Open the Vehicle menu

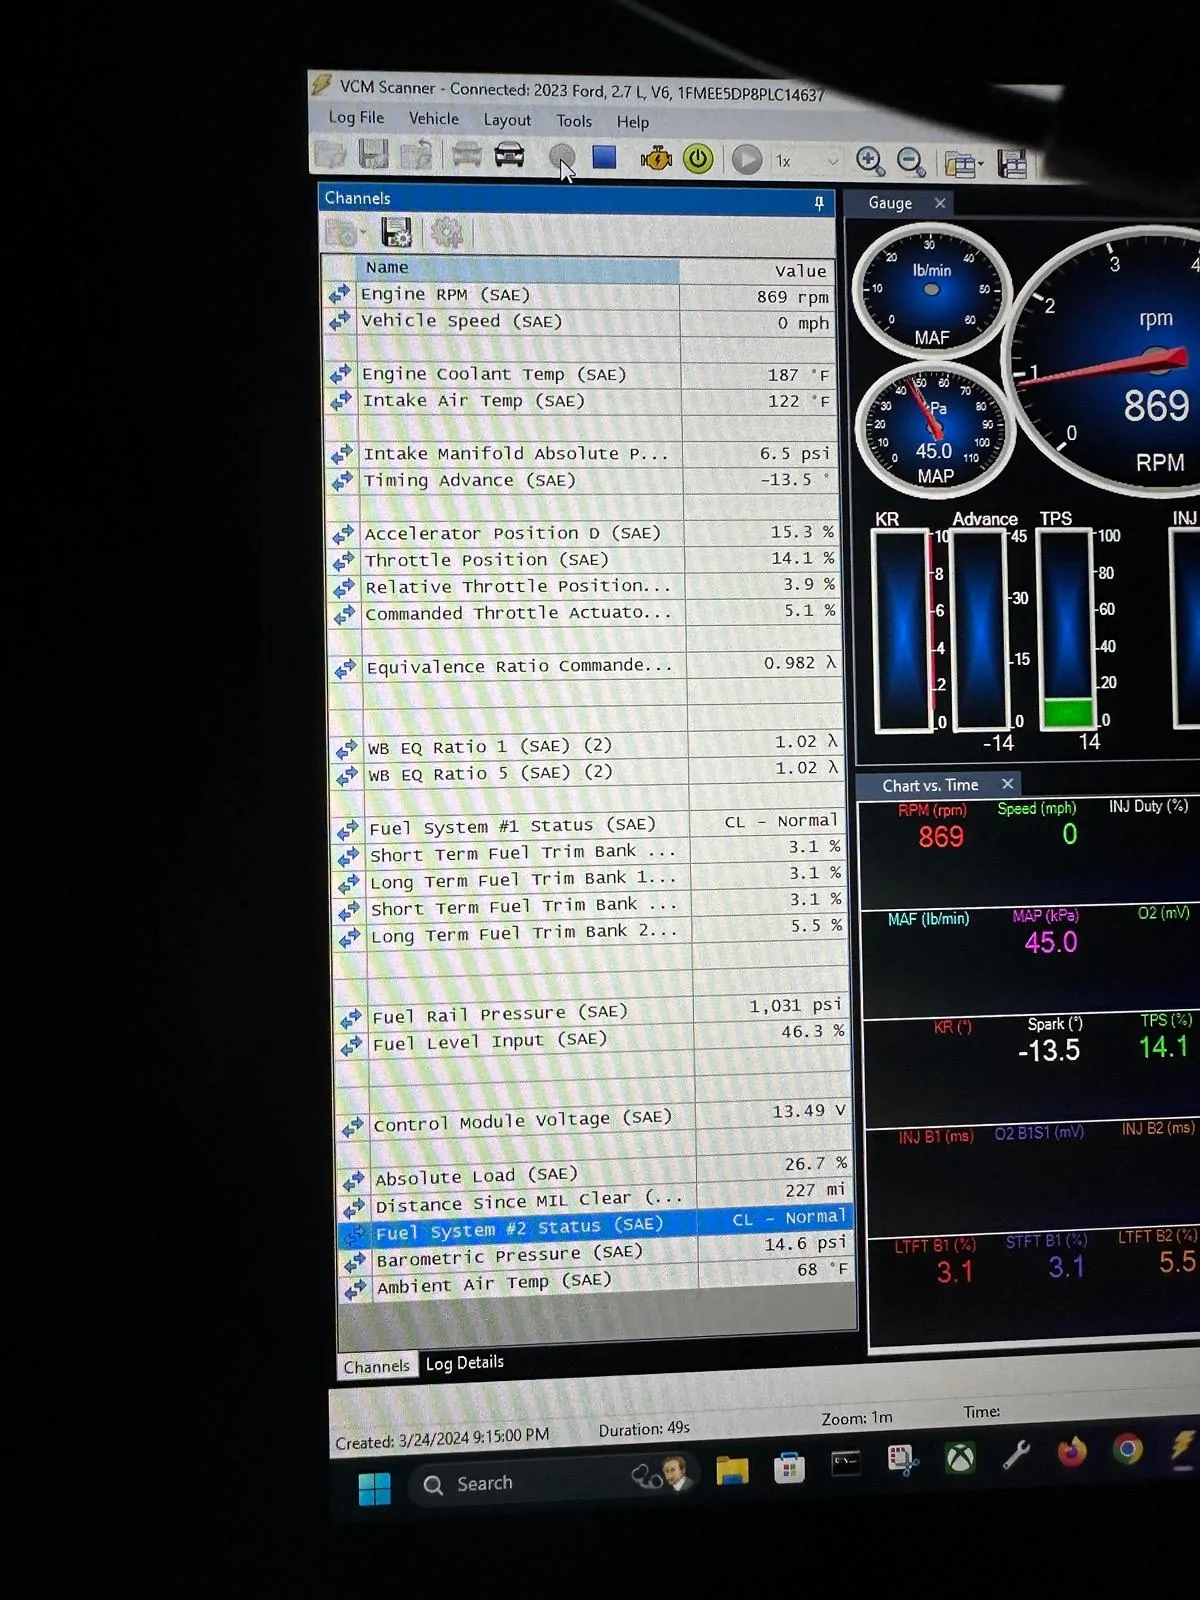(x=434, y=118)
